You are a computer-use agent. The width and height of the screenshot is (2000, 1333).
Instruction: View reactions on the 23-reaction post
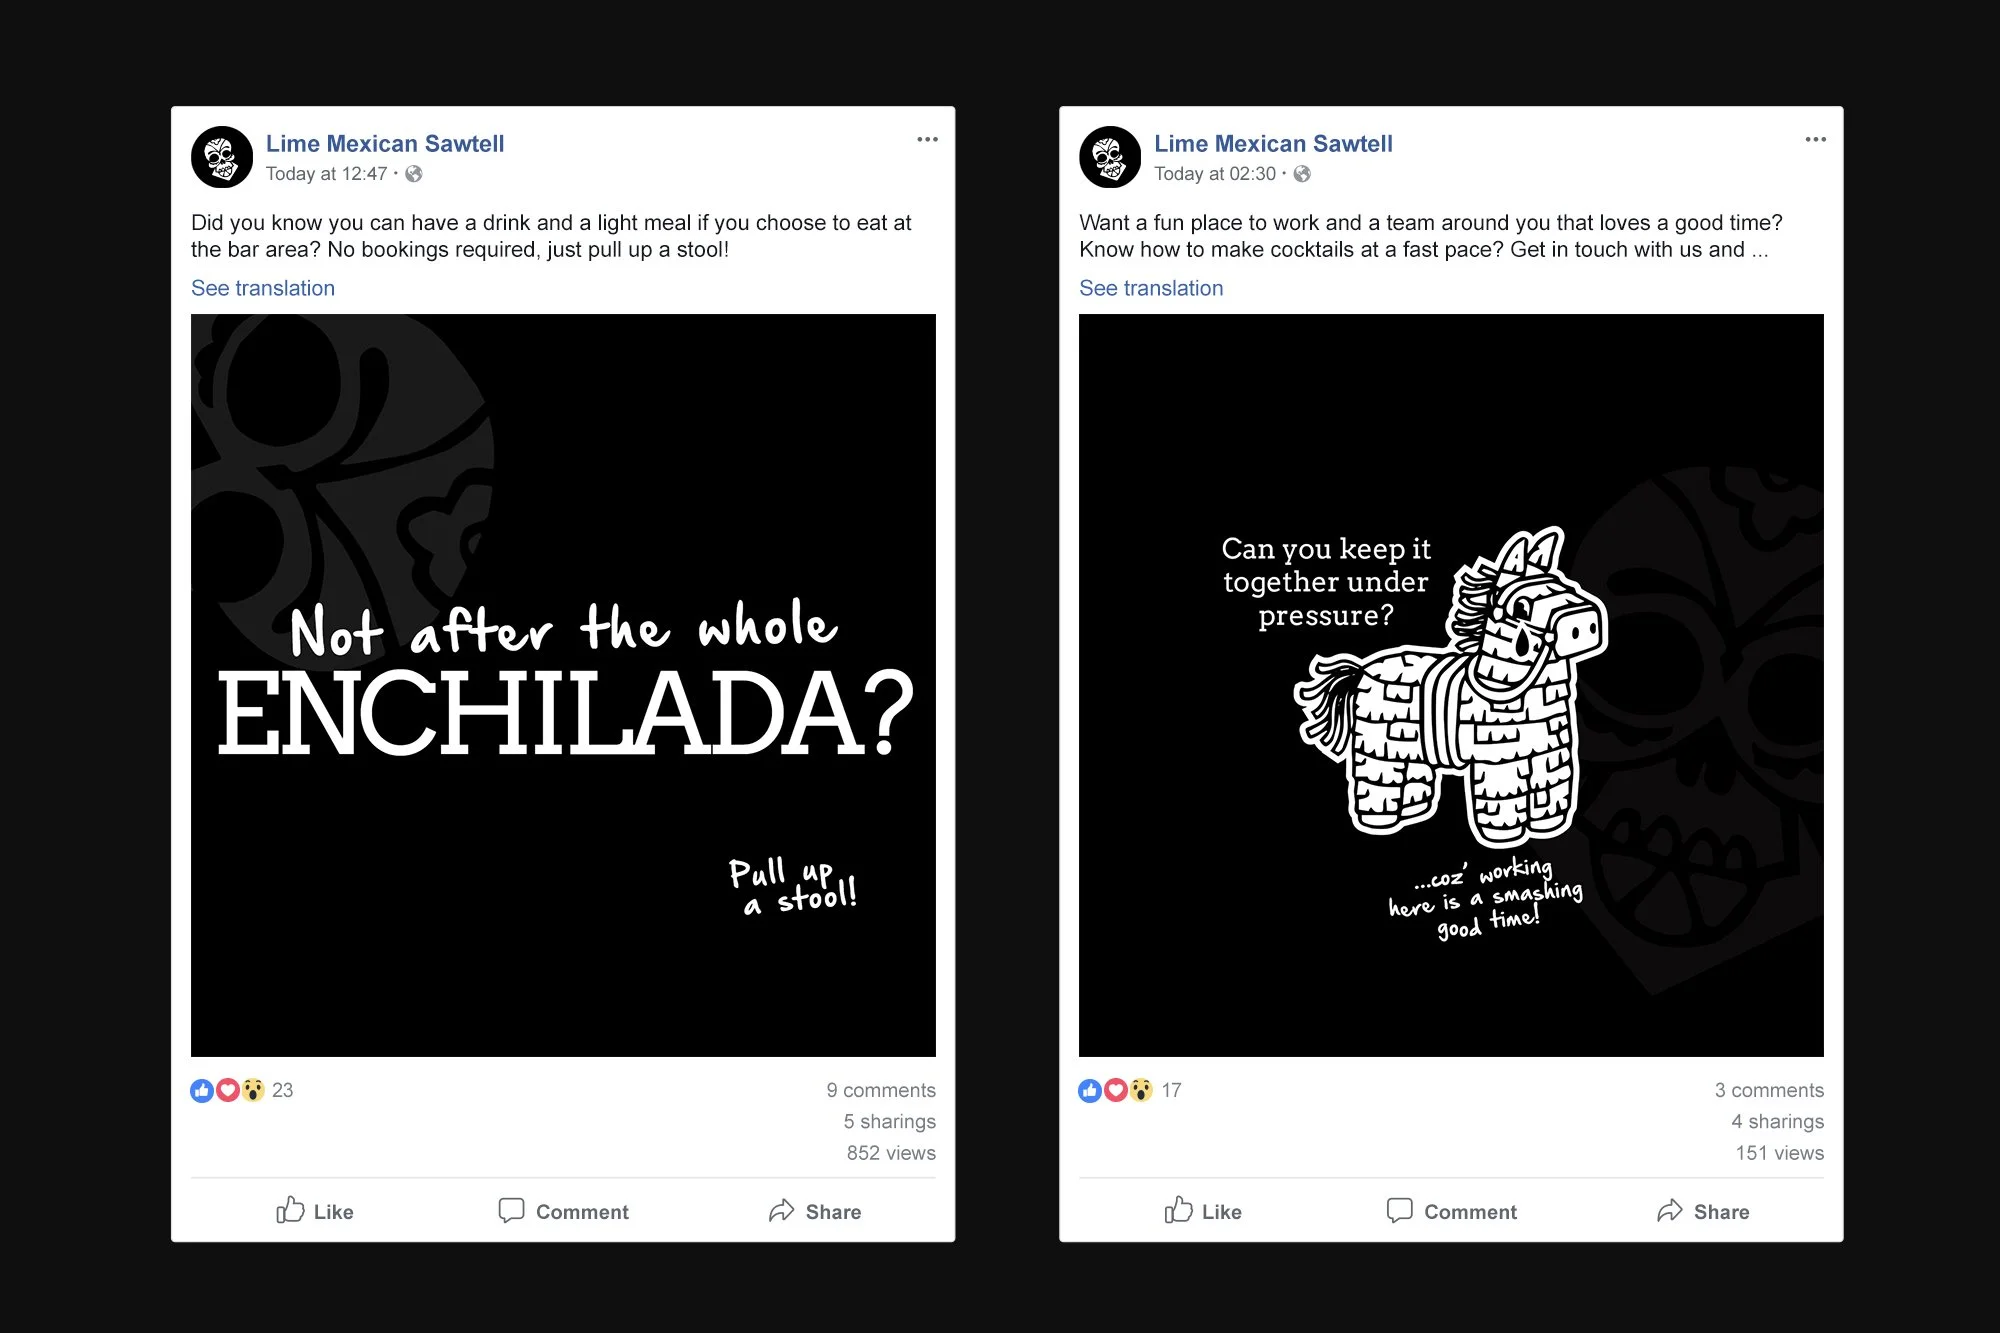point(241,1090)
